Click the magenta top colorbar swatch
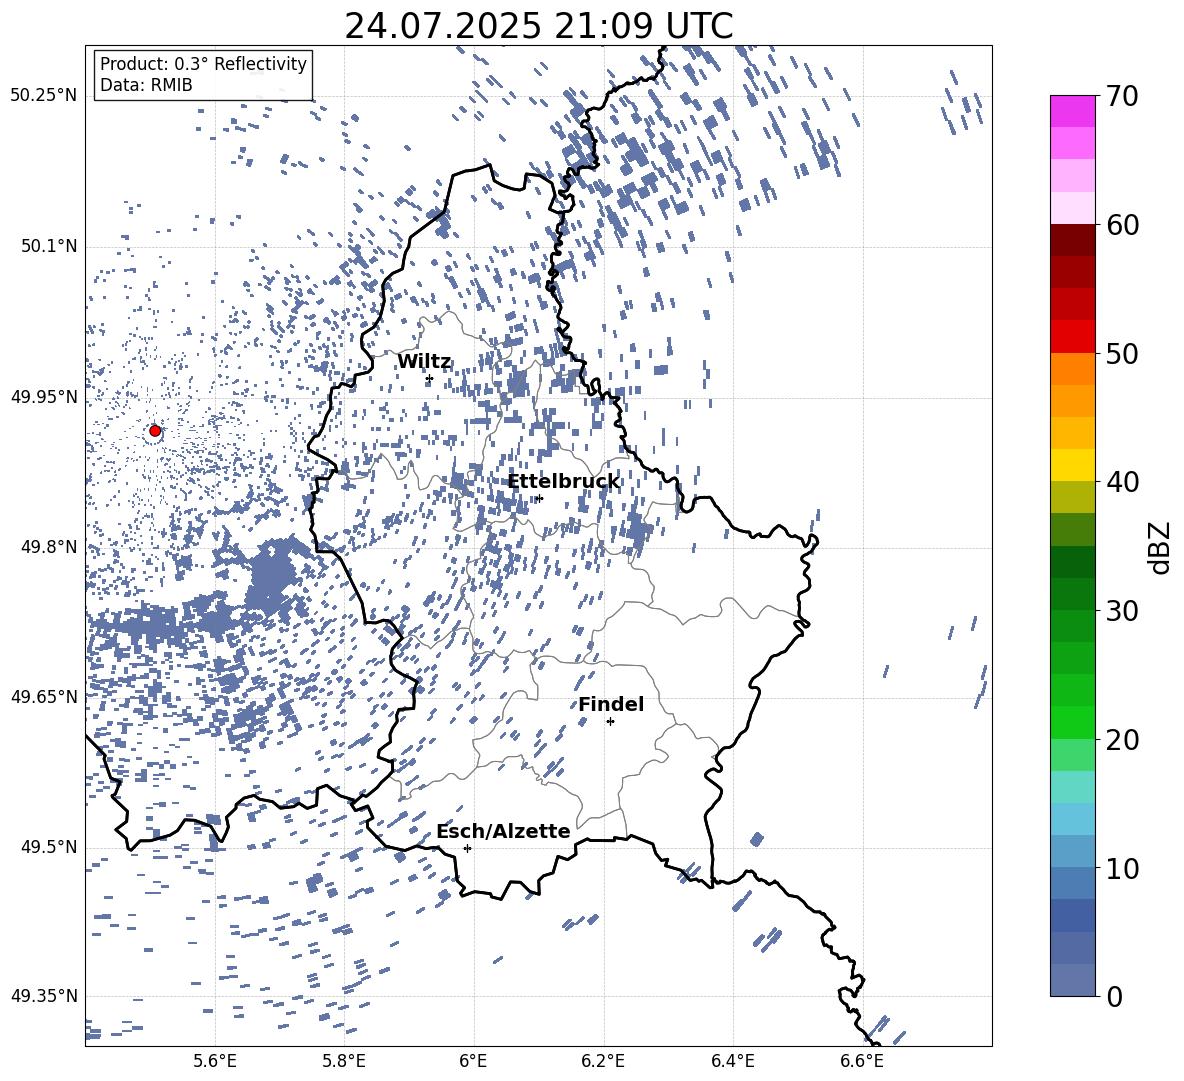This screenshot has height=1081, width=1184. (1072, 111)
